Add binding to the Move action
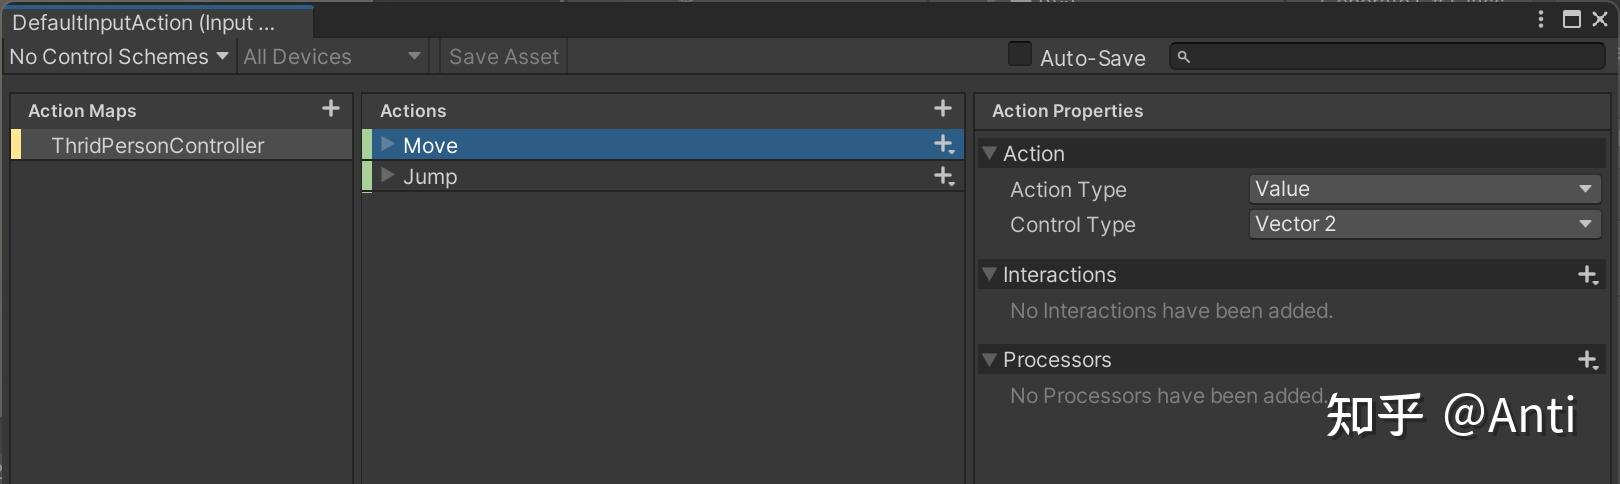The height and width of the screenshot is (484, 1620). (x=943, y=145)
